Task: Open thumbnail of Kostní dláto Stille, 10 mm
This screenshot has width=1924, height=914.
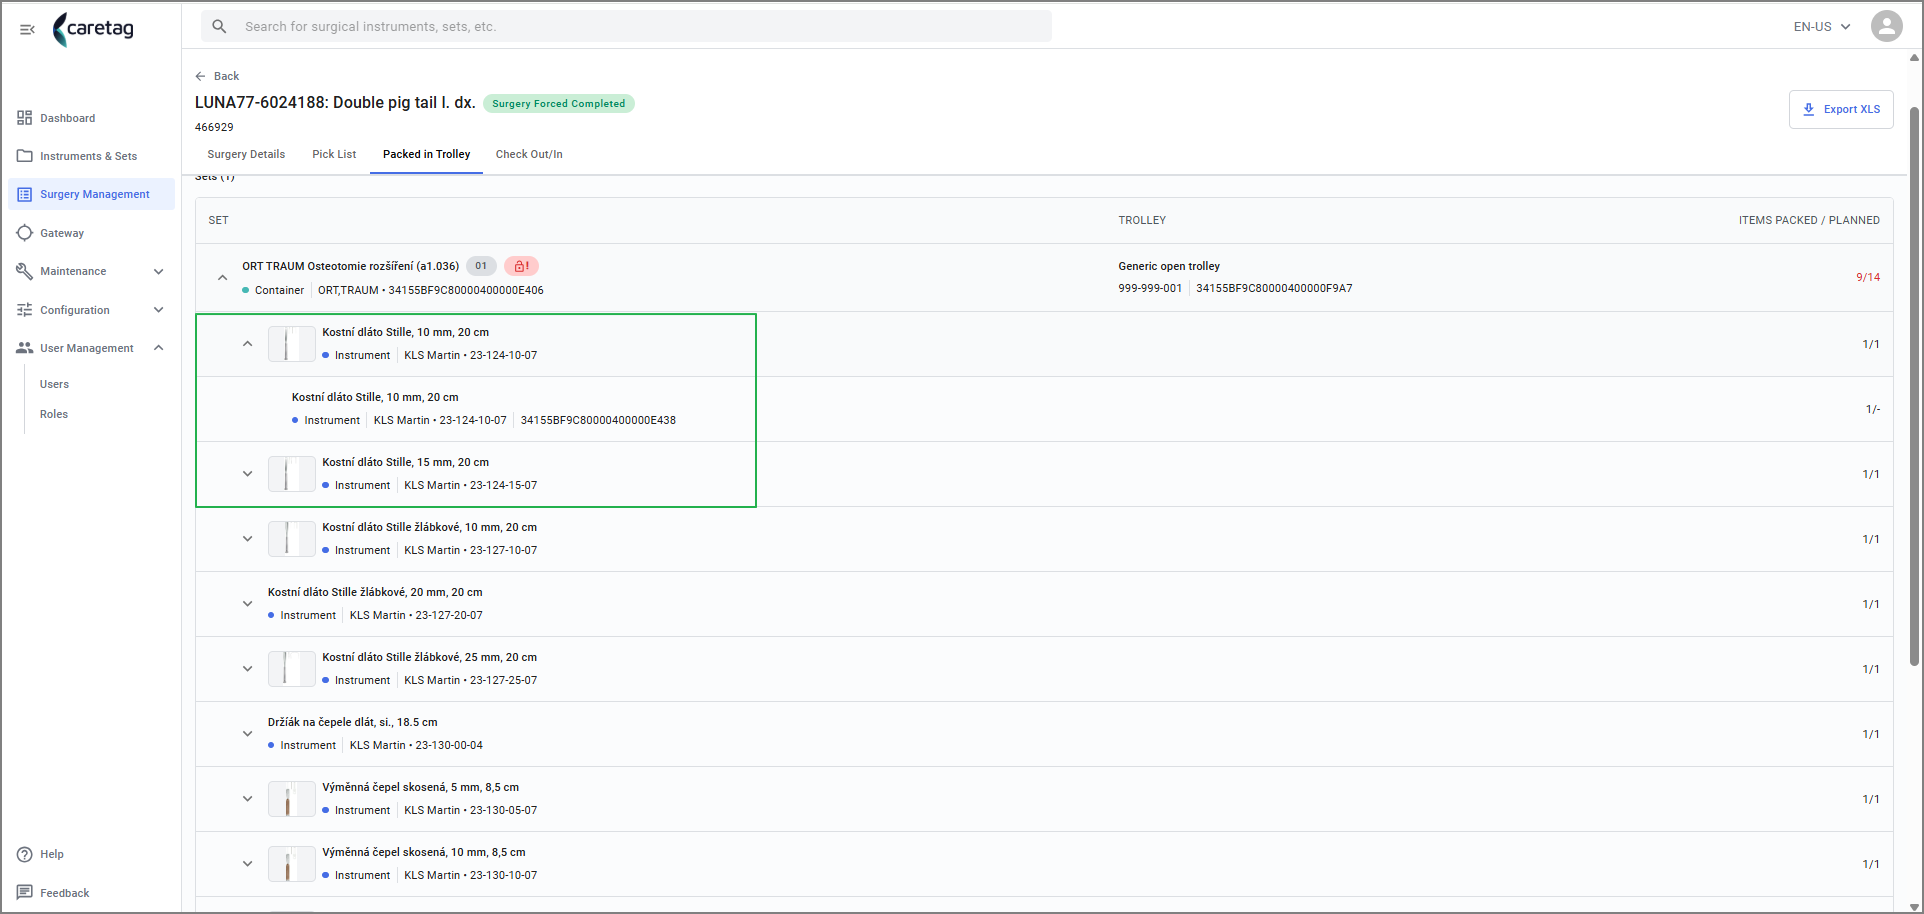Action: pos(291,344)
